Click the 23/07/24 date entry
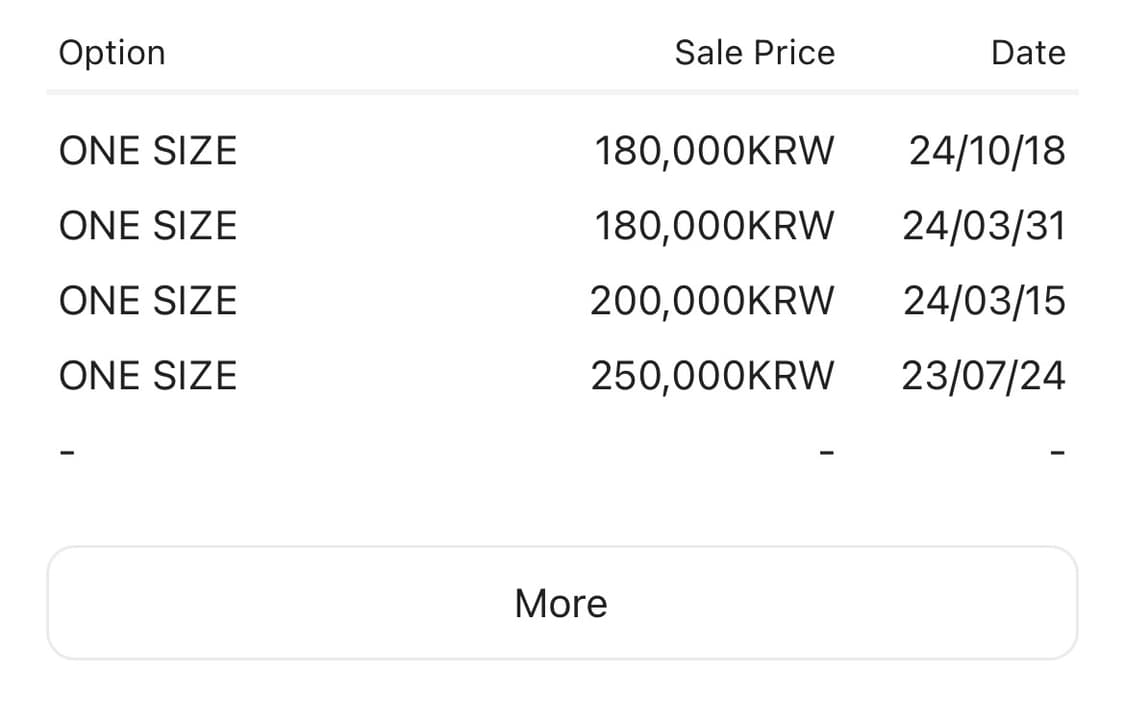 983,376
